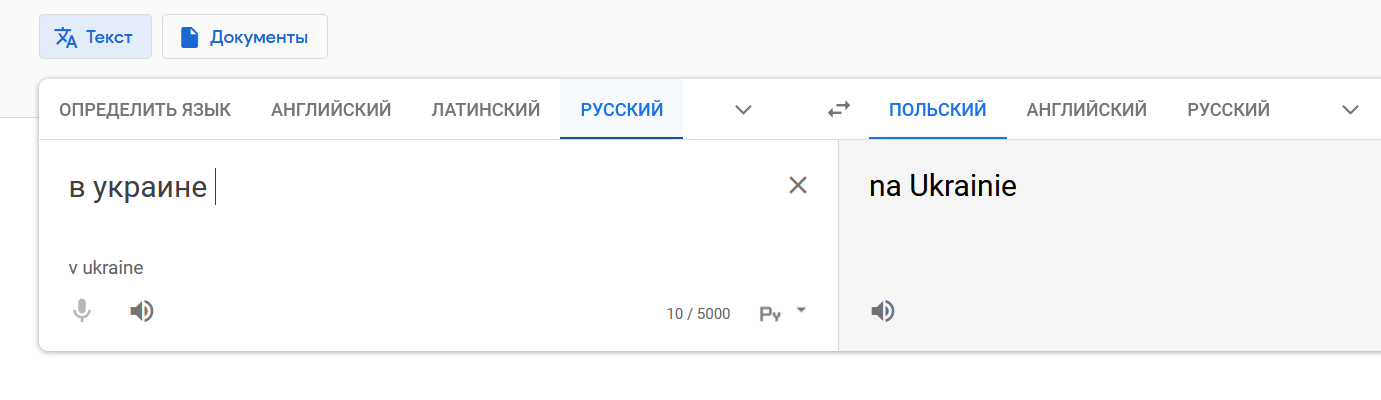The width and height of the screenshot is (1381, 400).
Task: Set target language to Русский
Action: (x=1229, y=110)
